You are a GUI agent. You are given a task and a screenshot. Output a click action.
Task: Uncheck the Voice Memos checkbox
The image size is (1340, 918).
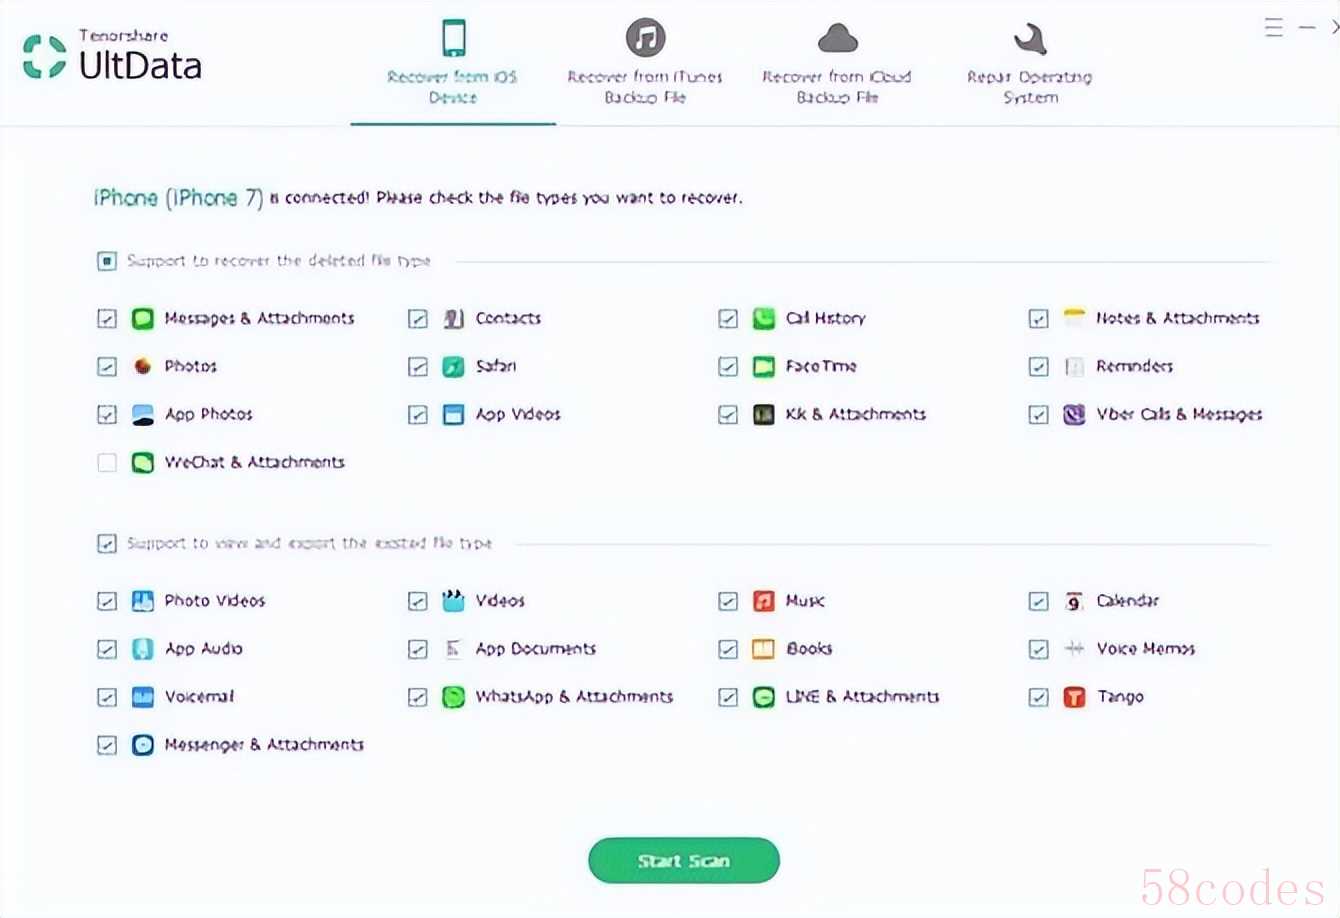[x=1039, y=649]
